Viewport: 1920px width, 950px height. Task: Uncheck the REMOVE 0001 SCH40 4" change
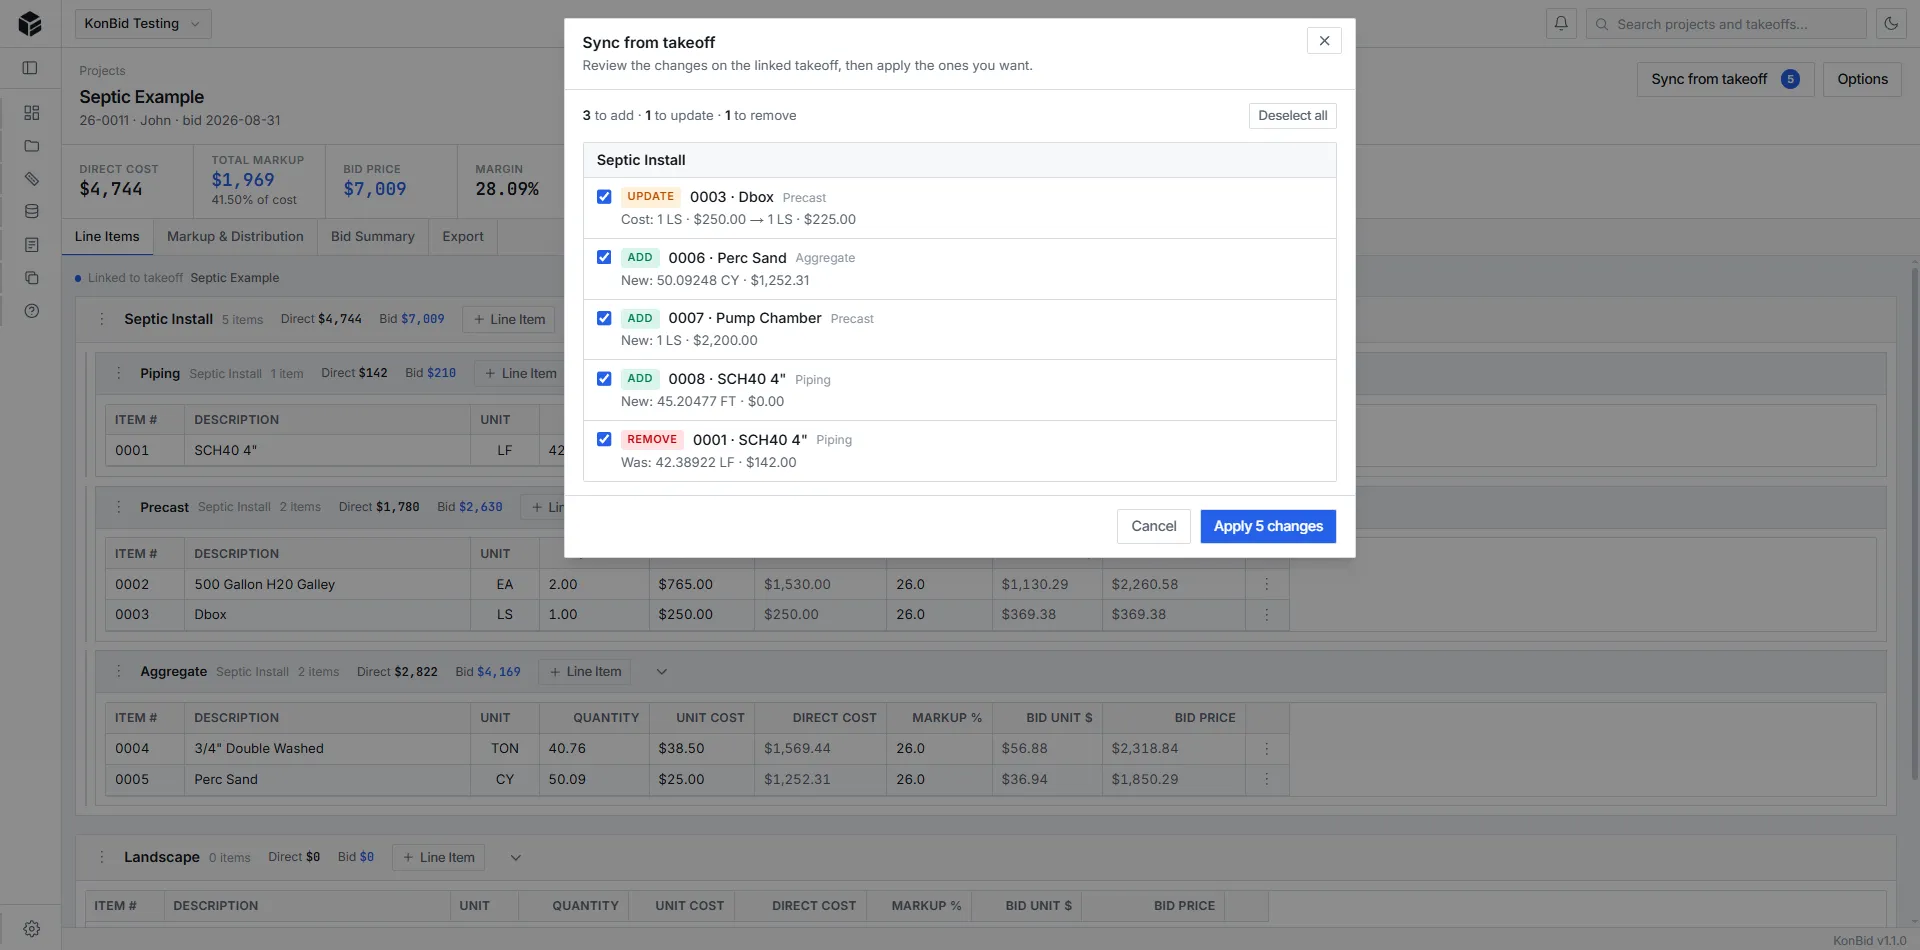coord(604,439)
